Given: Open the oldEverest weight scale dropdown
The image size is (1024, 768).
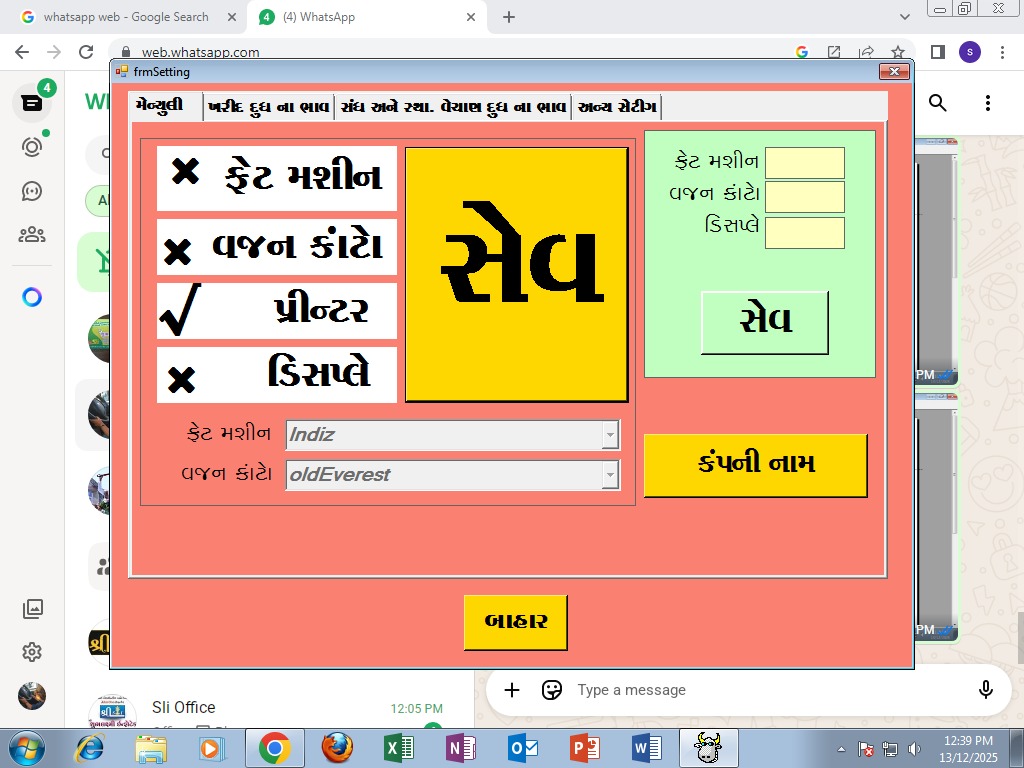Looking at the screenshot, I should pyautogui.click(x=609, y=475).
